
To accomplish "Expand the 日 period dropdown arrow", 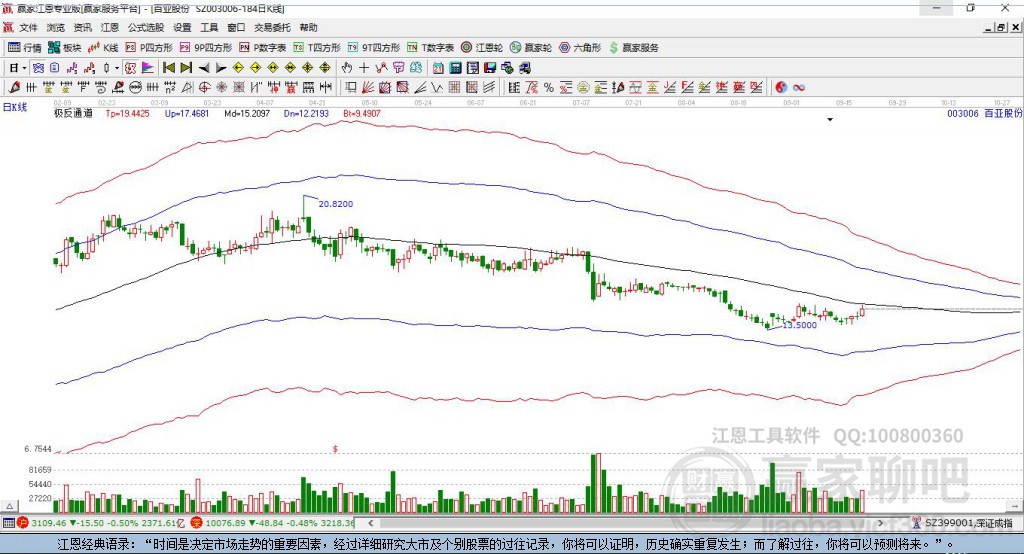I will [x=24, y=68].
